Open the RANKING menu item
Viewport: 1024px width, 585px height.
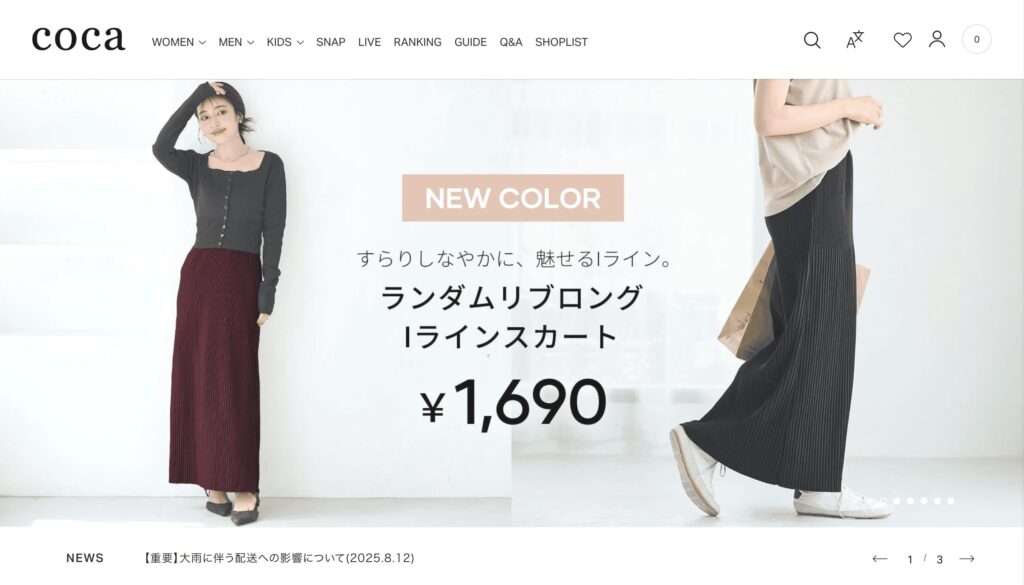pyautogui.click(x=417, y=42)
